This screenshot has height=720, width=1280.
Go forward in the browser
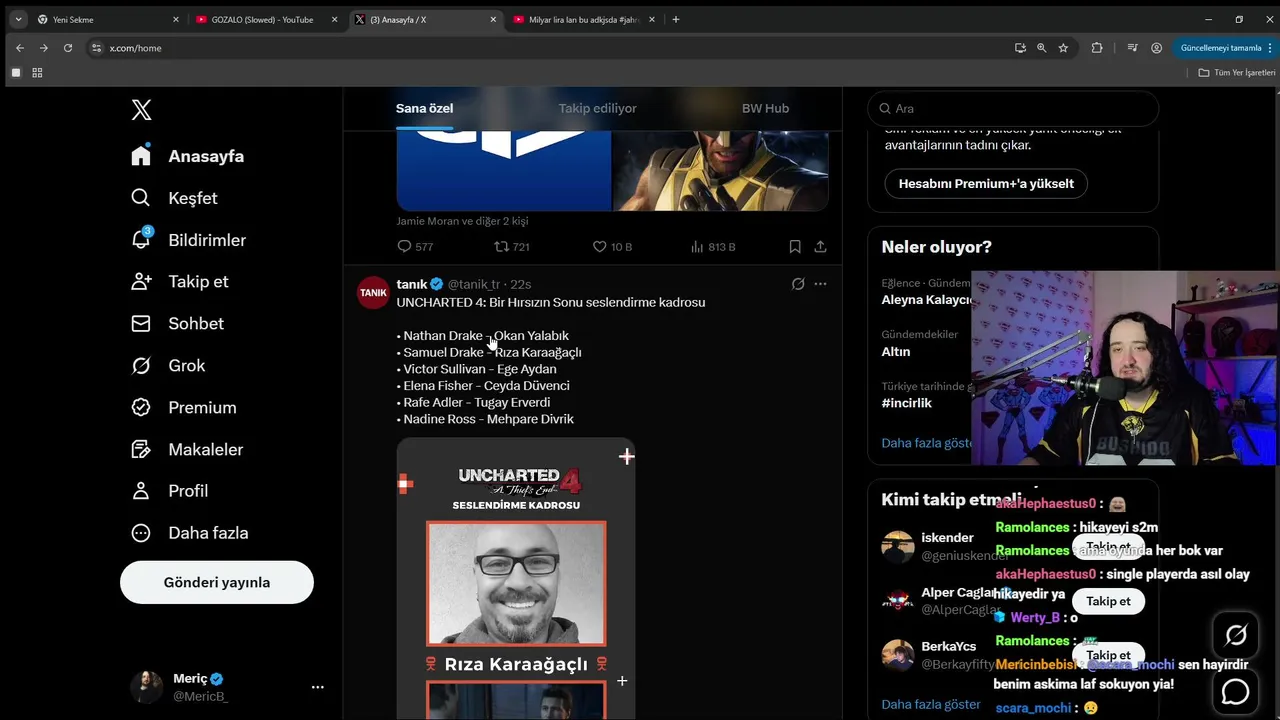coord(43,48)
